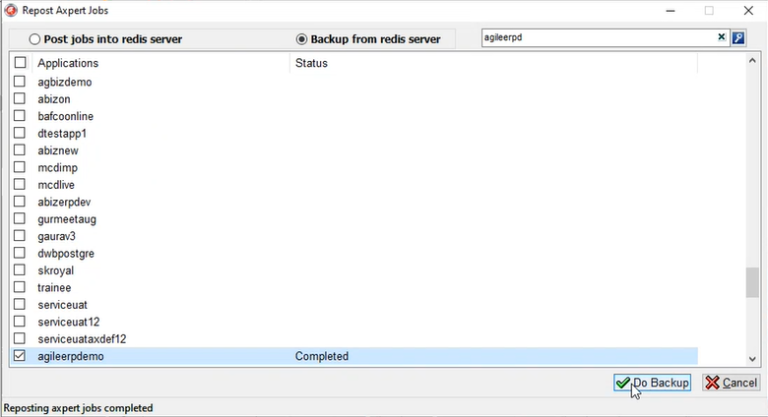This screenshot has width=768, height=417.
Task: Click the Repost Axpert Jobs window icon
Action: coord(10,10)
